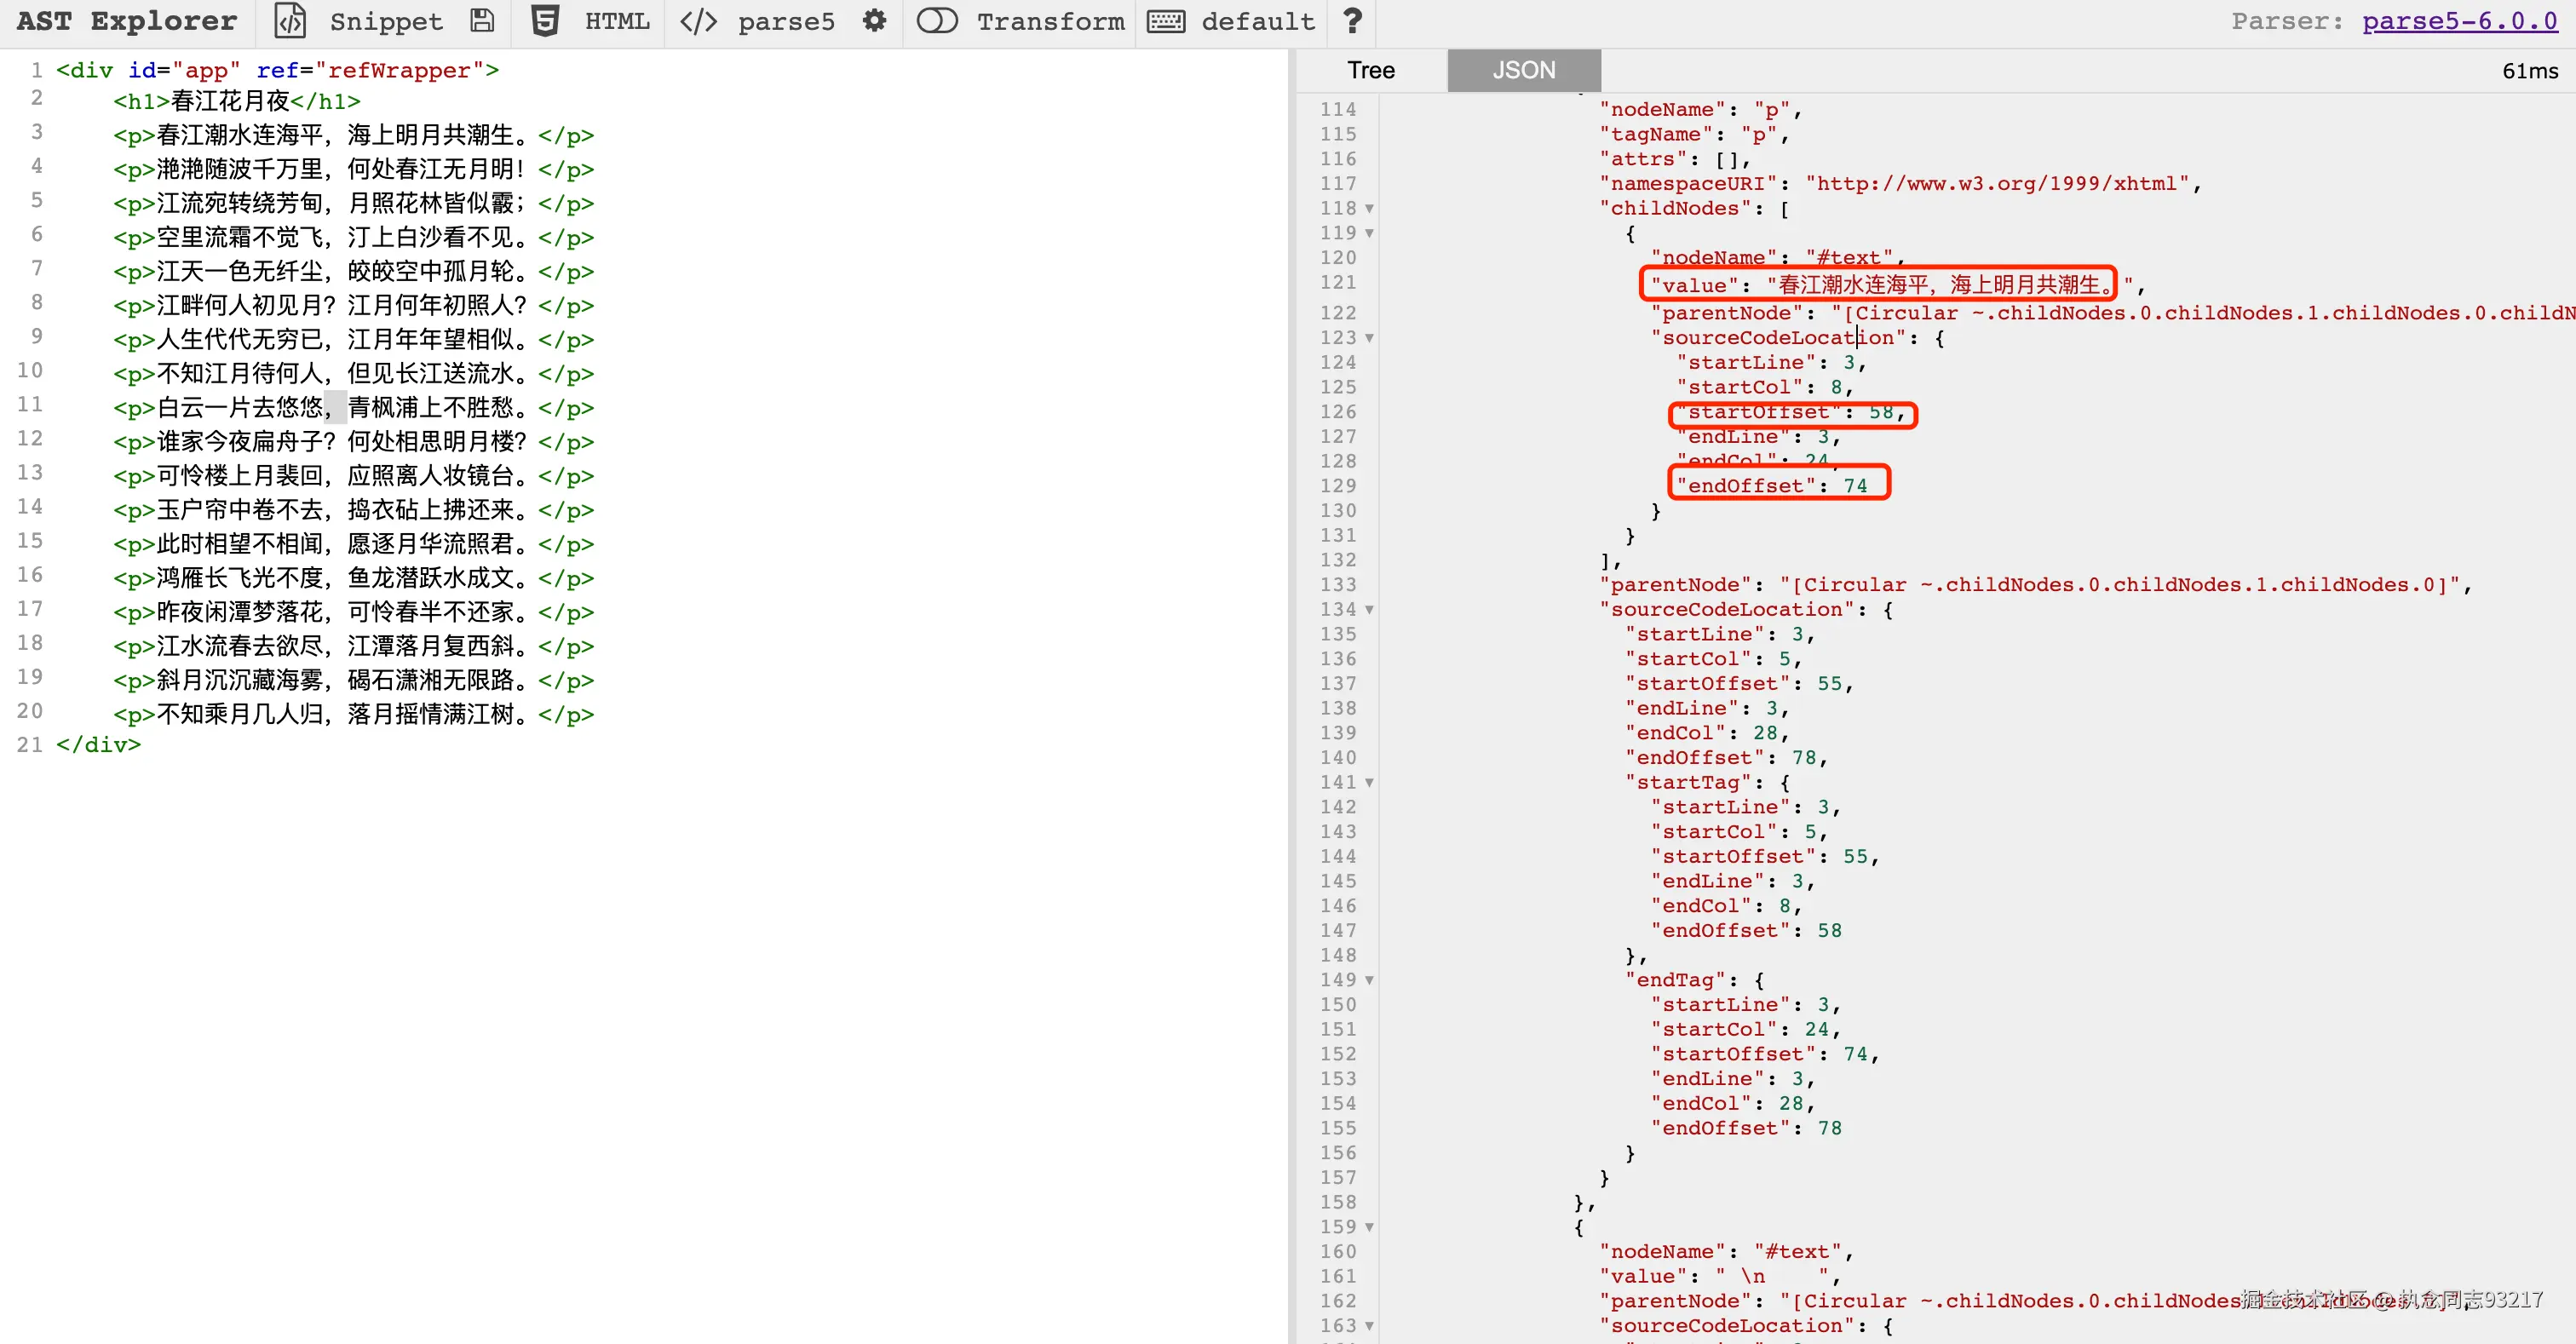Collapse sourceCodeLocation arrow at line 134

pos(1369,610)
